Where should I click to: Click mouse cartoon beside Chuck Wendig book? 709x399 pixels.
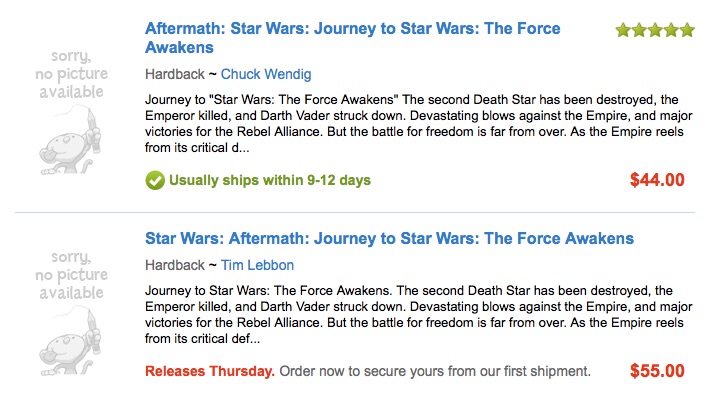point(70,141)
